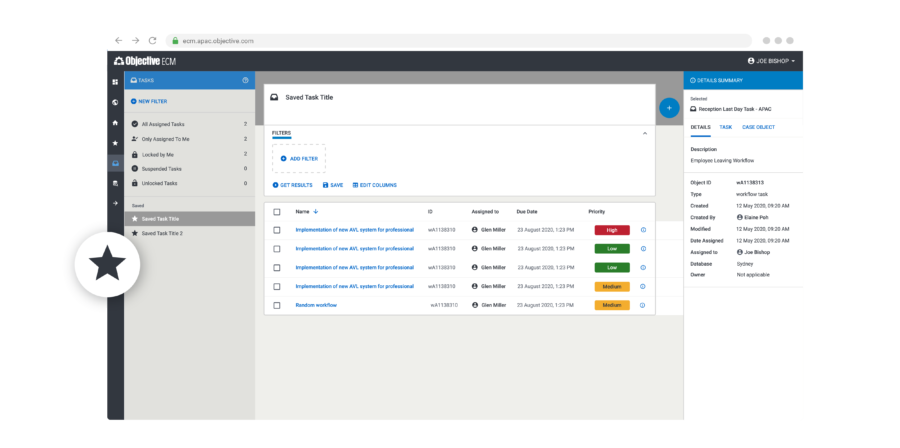Sort by Name column arrow
Screen dimensions: 900x448
coord(316,212)
